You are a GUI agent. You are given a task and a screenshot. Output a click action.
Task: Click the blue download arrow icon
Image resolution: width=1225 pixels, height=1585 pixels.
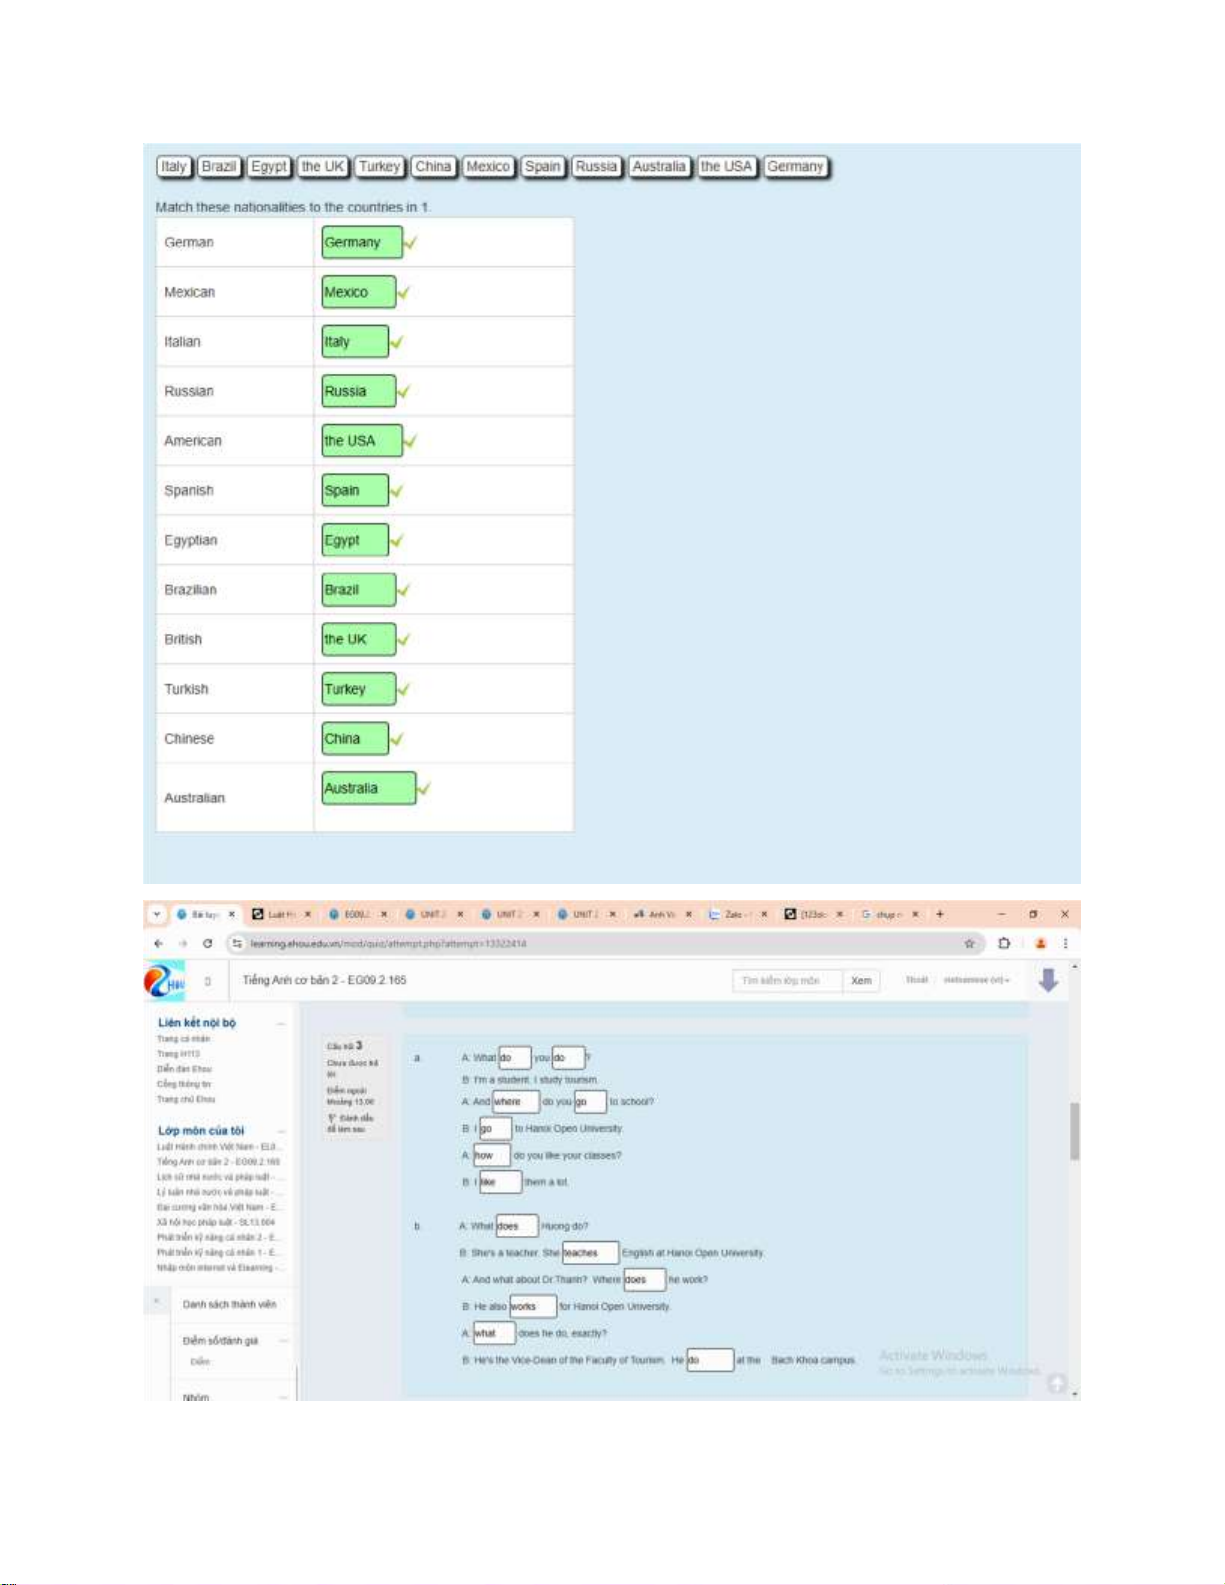[x=1047, y=980]
